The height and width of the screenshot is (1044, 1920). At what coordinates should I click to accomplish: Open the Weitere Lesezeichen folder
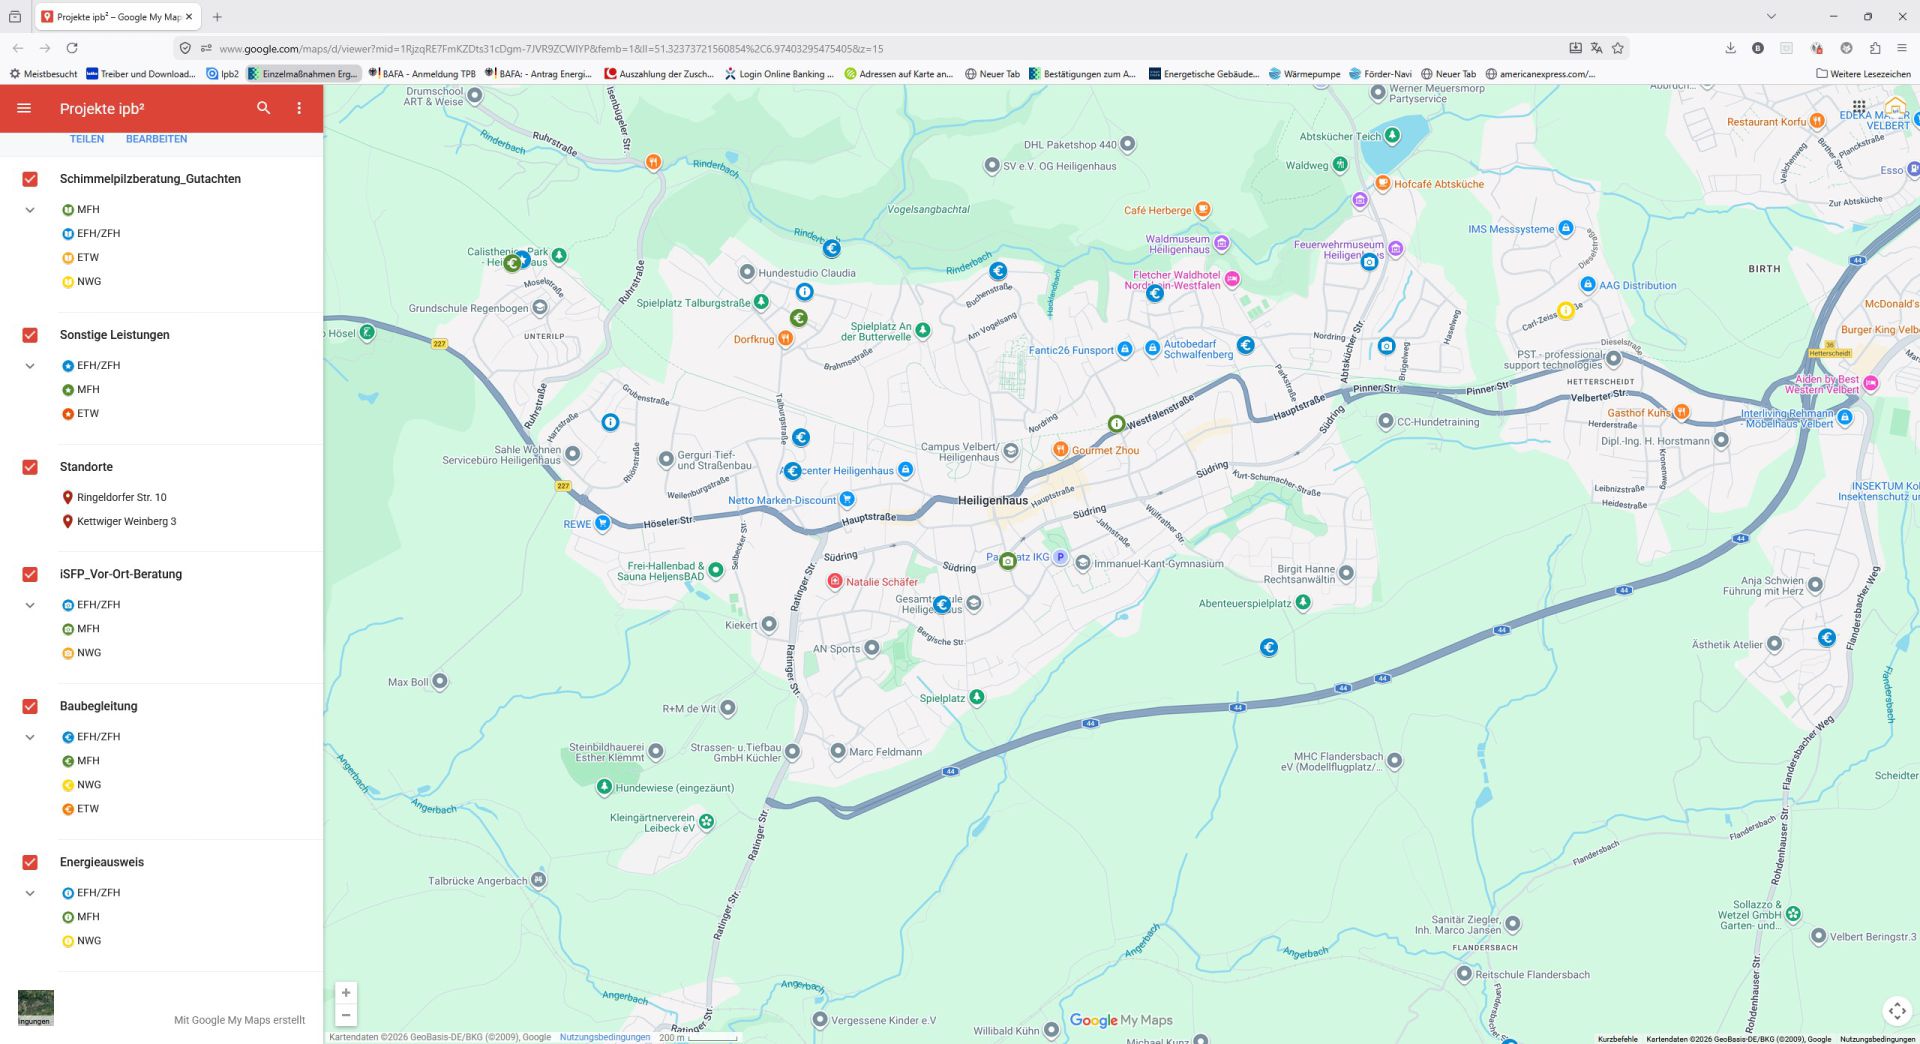[1863, 74]
